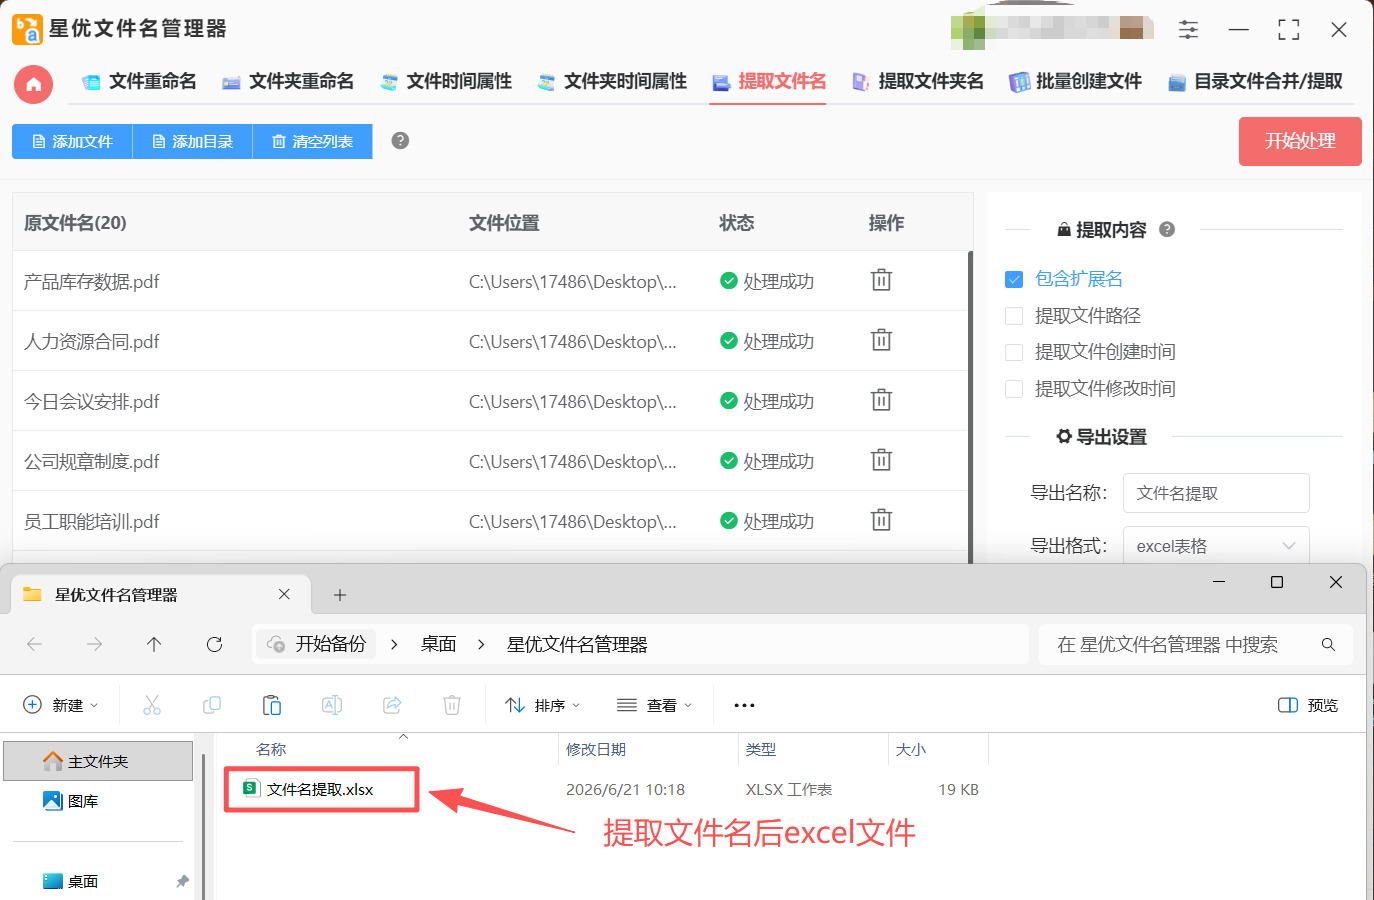
Task: Click the 清空列表 button
Action: (x=312, y=142)
